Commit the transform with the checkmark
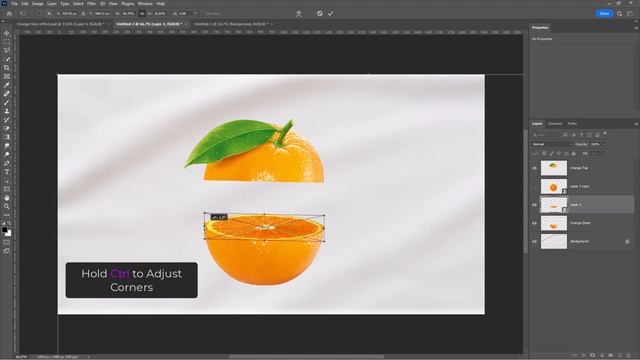Image resolution: width=640 pixels, height=360 pixels. coord(330,13)
